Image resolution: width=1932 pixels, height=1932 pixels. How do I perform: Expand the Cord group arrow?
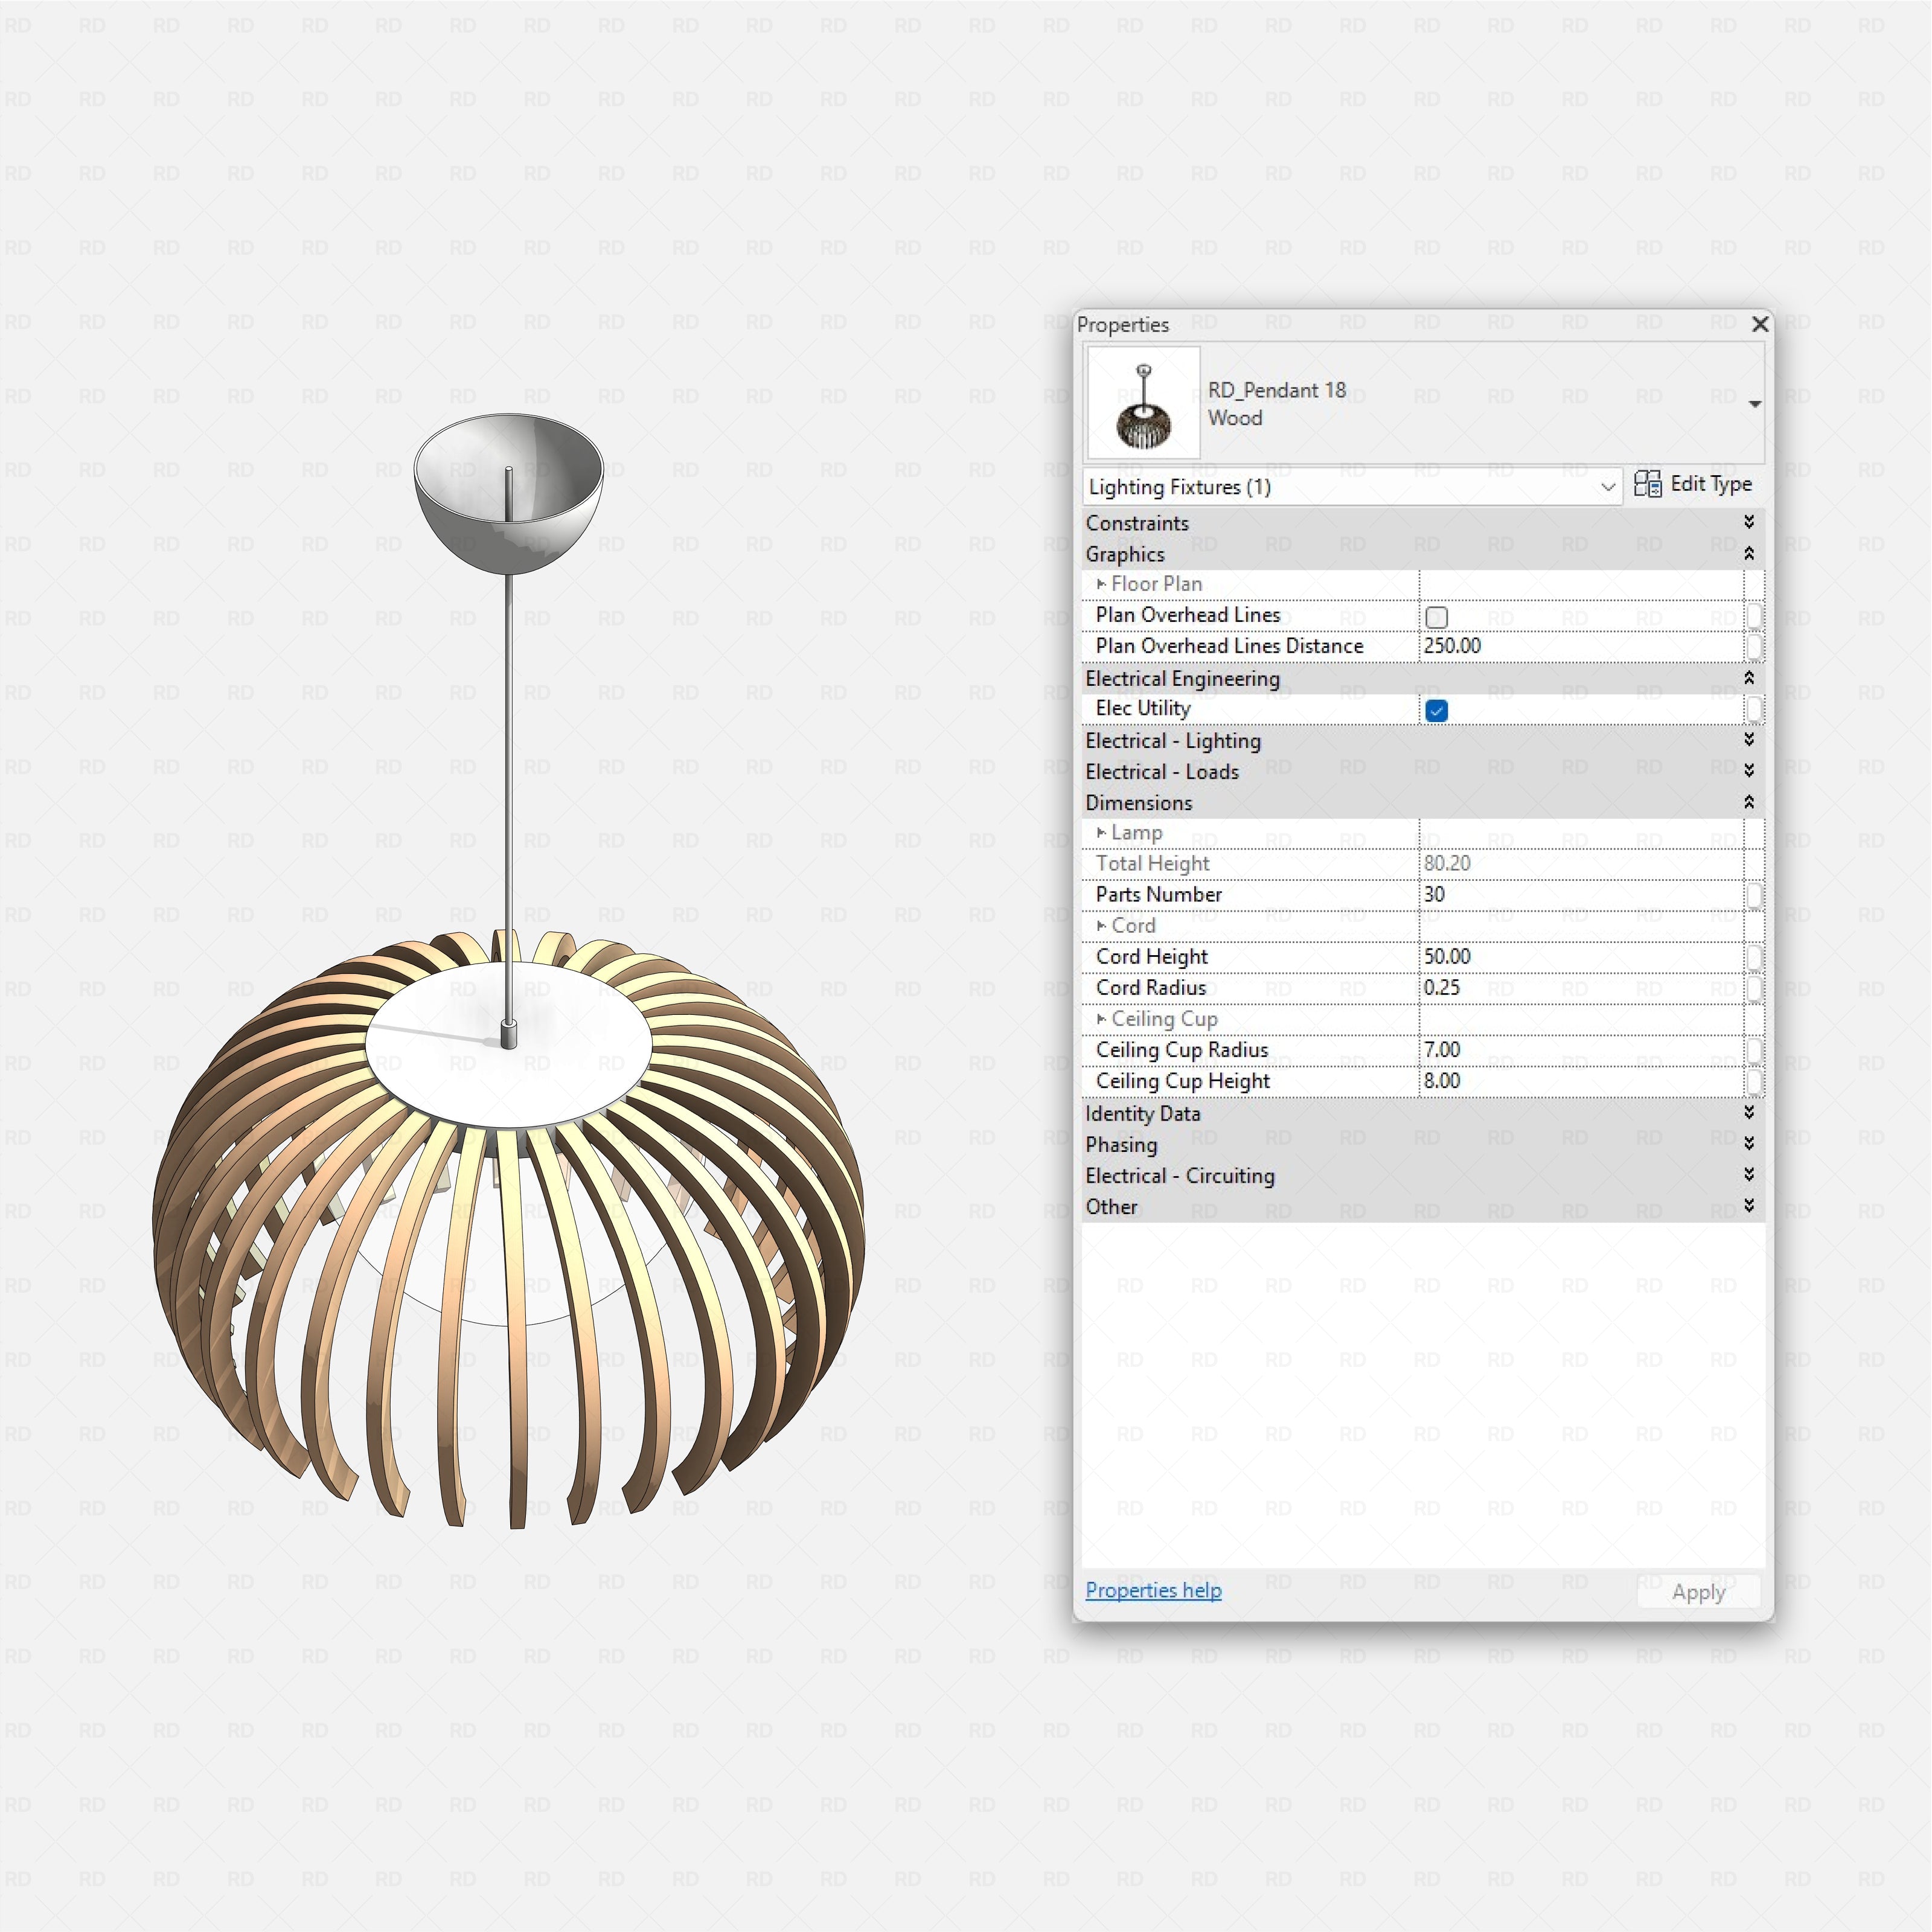tap(1101, 926)
